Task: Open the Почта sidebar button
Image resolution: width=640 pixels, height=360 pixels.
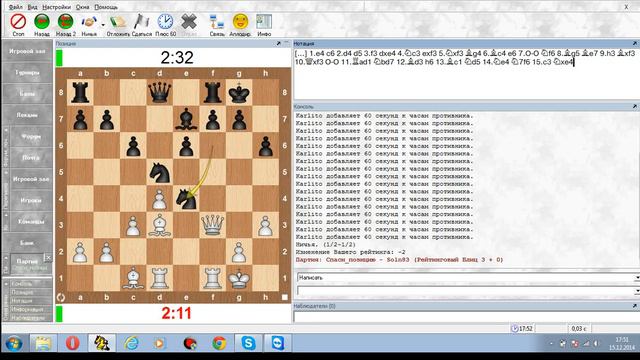Action: (x=31, y=158)
